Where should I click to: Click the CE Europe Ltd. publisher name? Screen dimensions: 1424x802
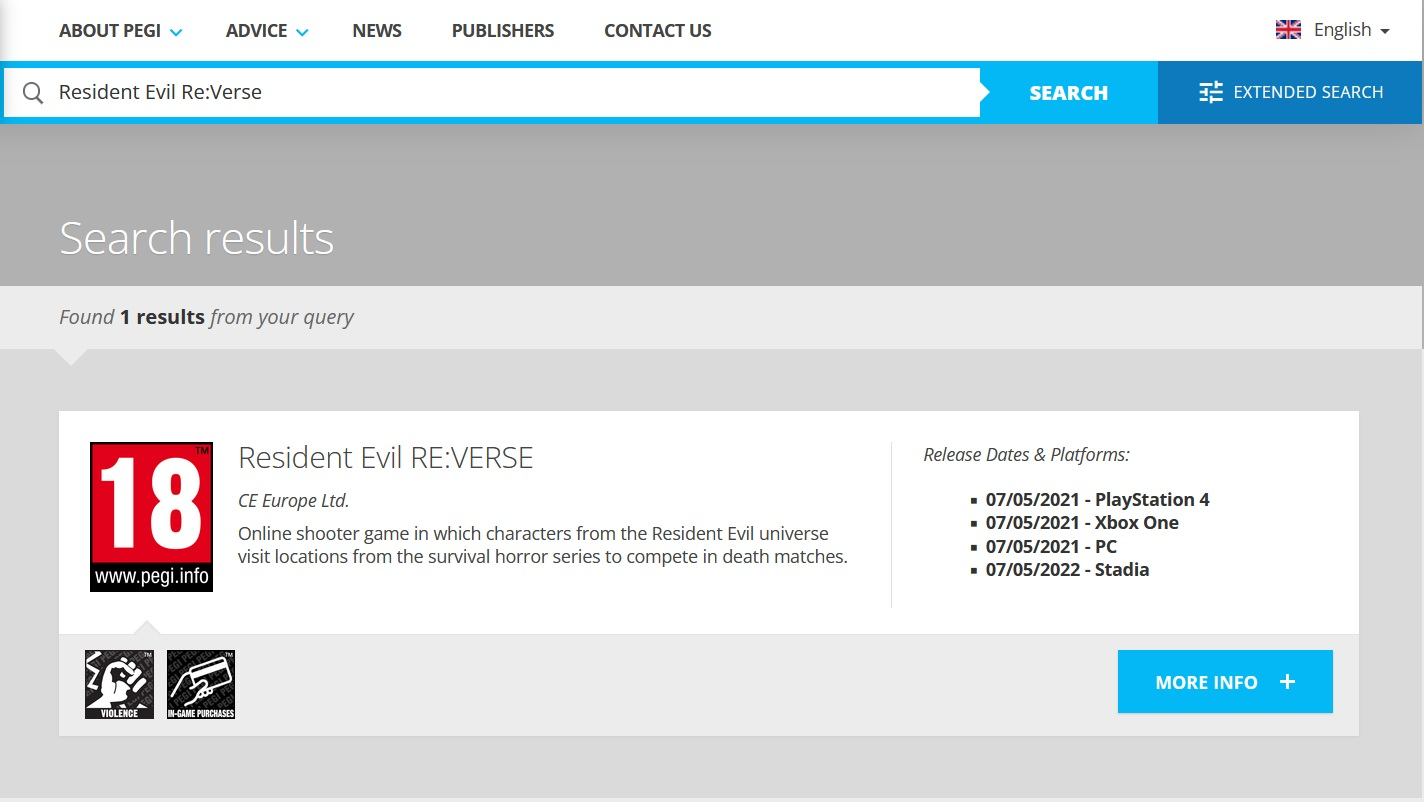[x=292, y=500]
